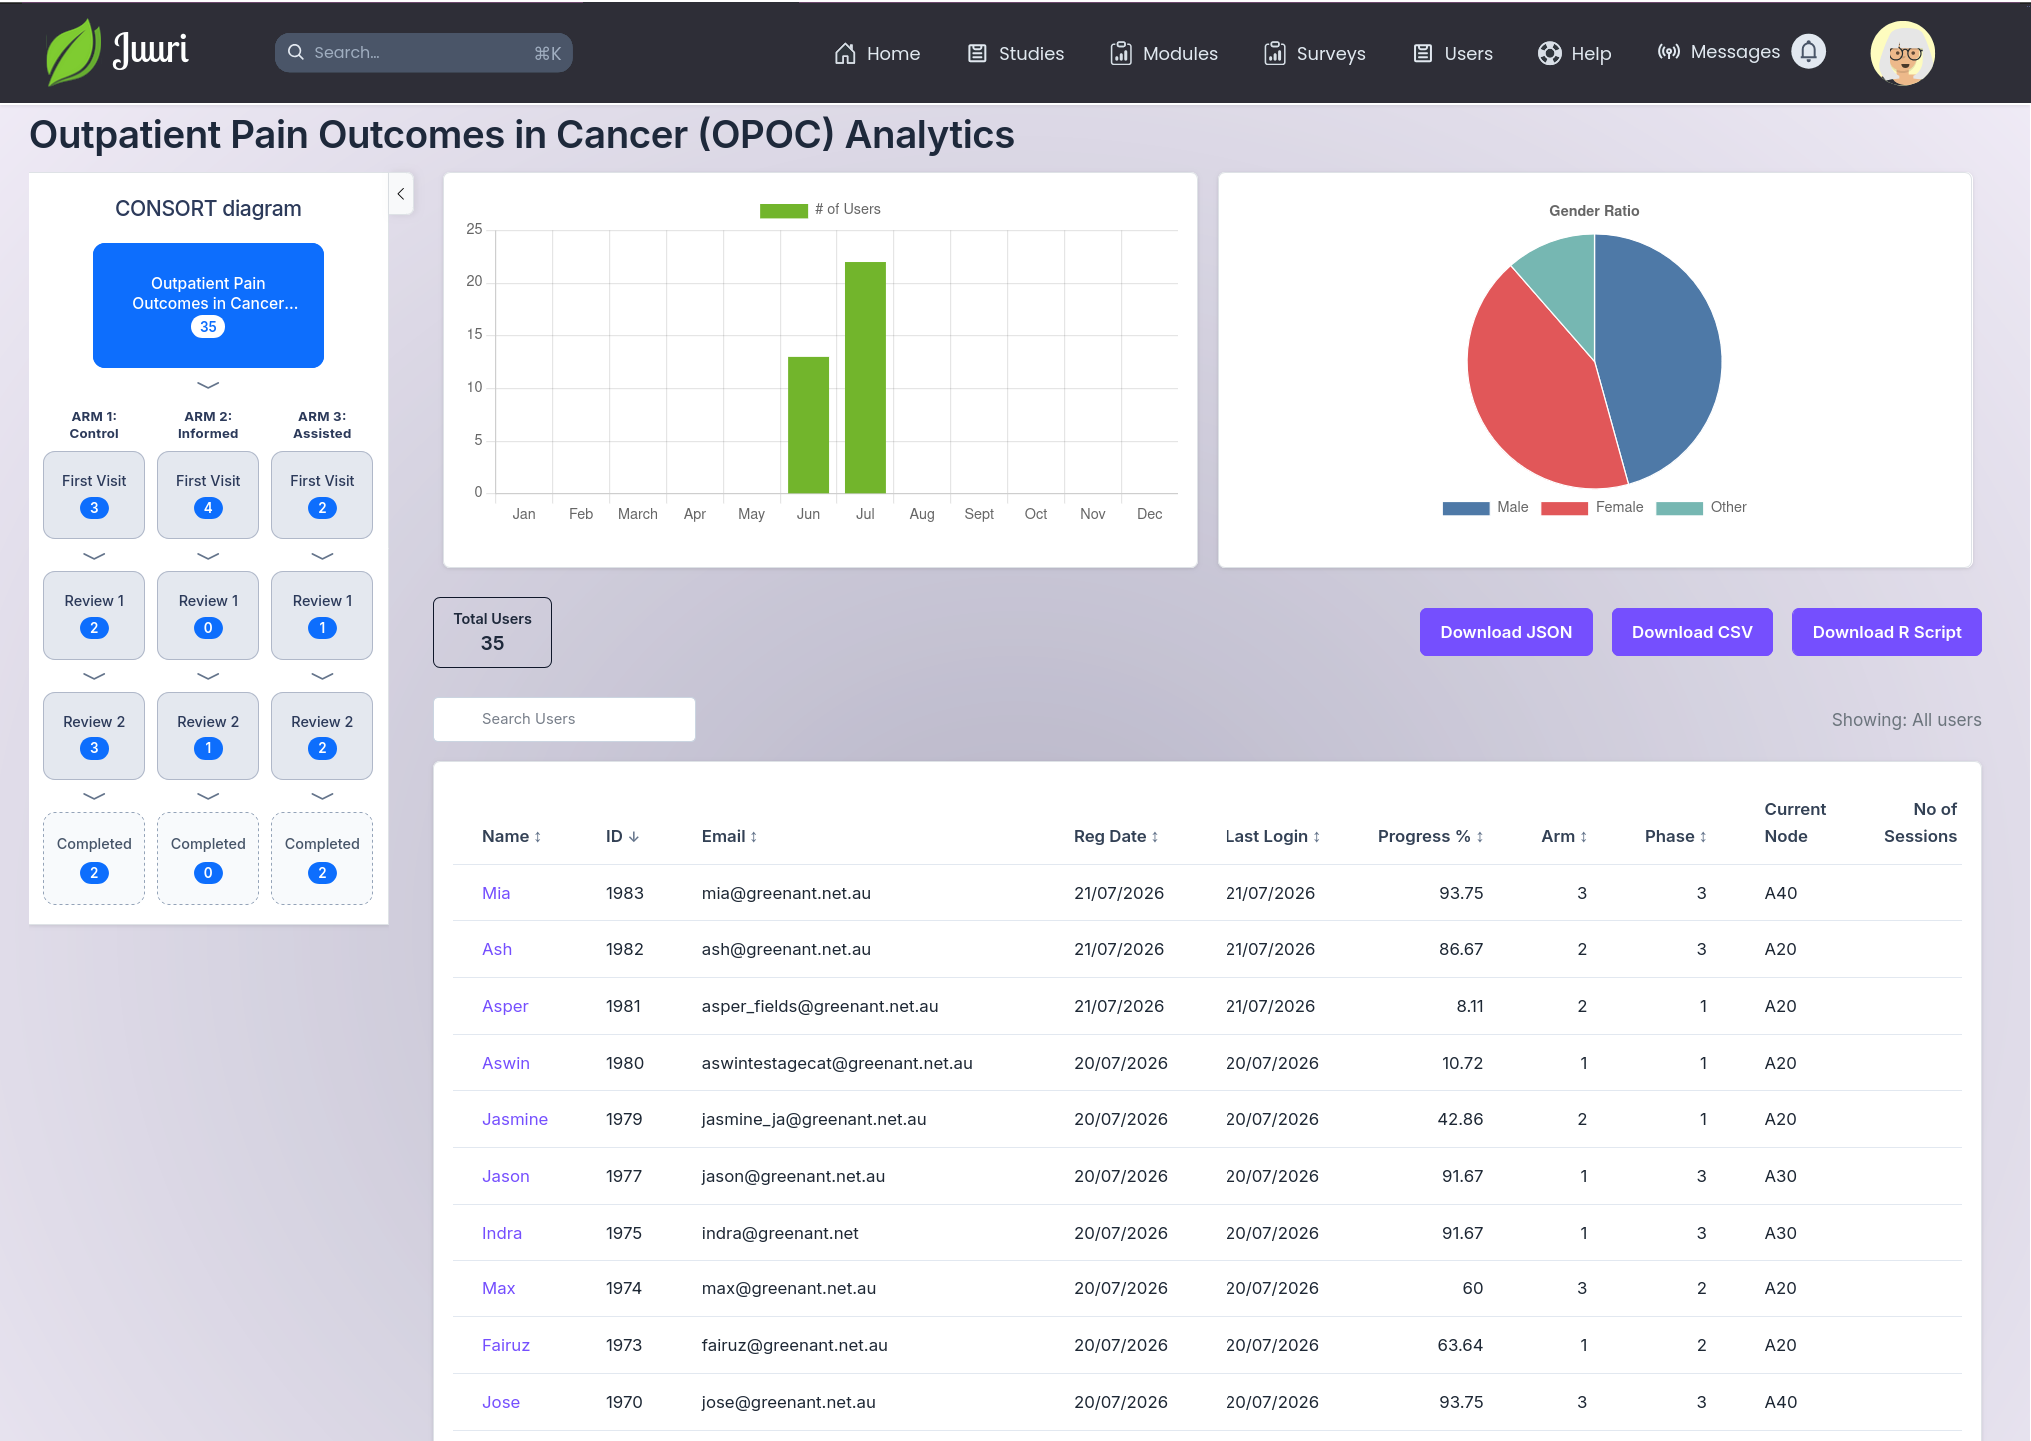Toggle the '# of Users' chart legend
This screenshot has width=2031, height=1441.
pos(820,209)
